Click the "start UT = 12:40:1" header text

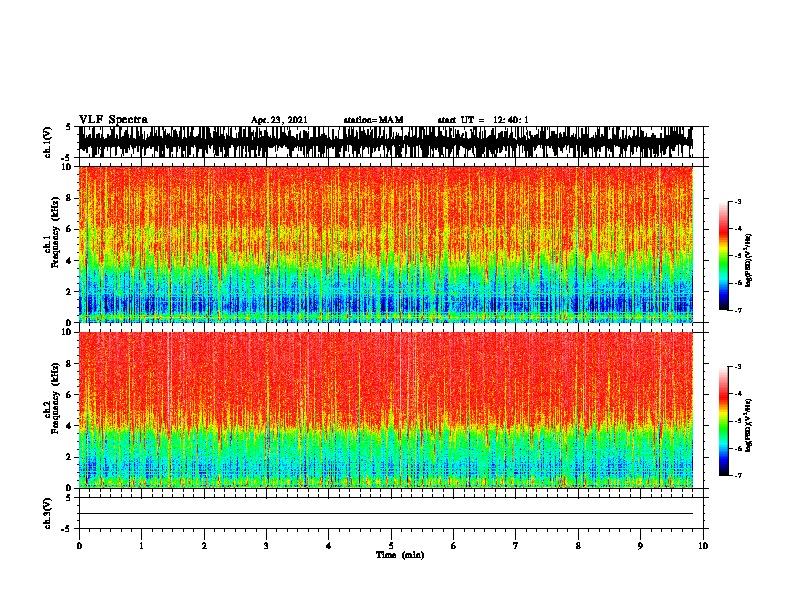coord(483,120)
